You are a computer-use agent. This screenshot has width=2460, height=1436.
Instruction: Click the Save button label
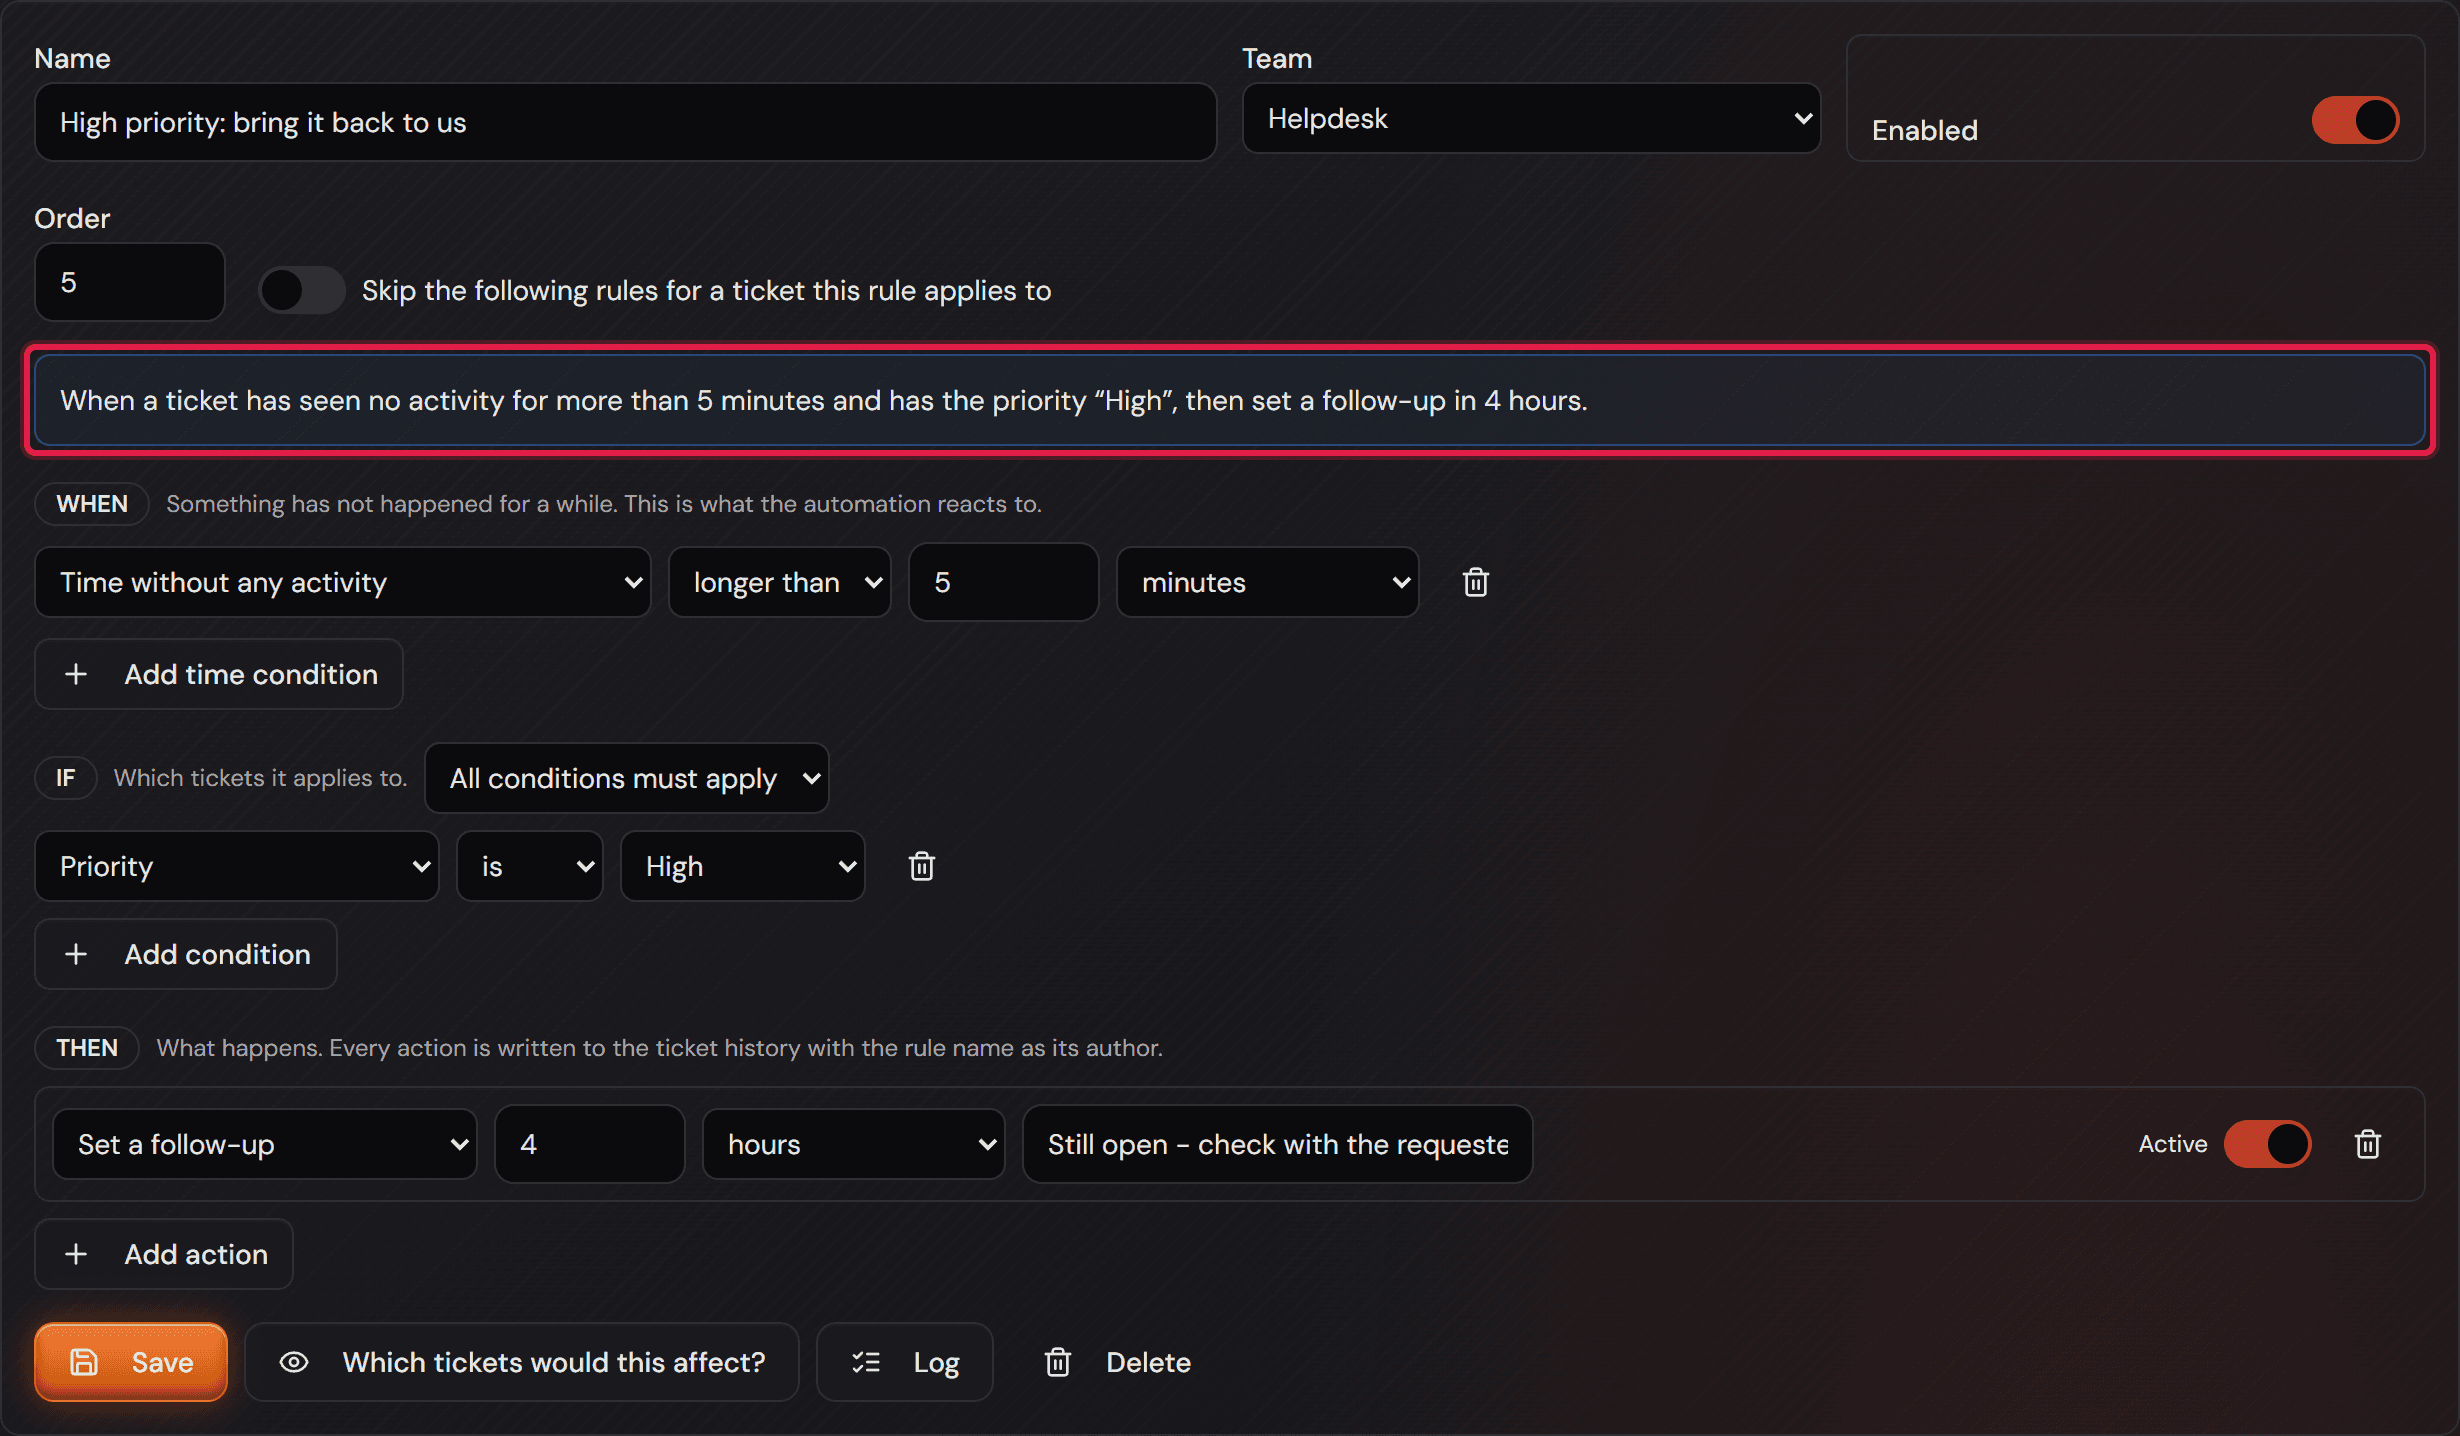coord(162,1362)
